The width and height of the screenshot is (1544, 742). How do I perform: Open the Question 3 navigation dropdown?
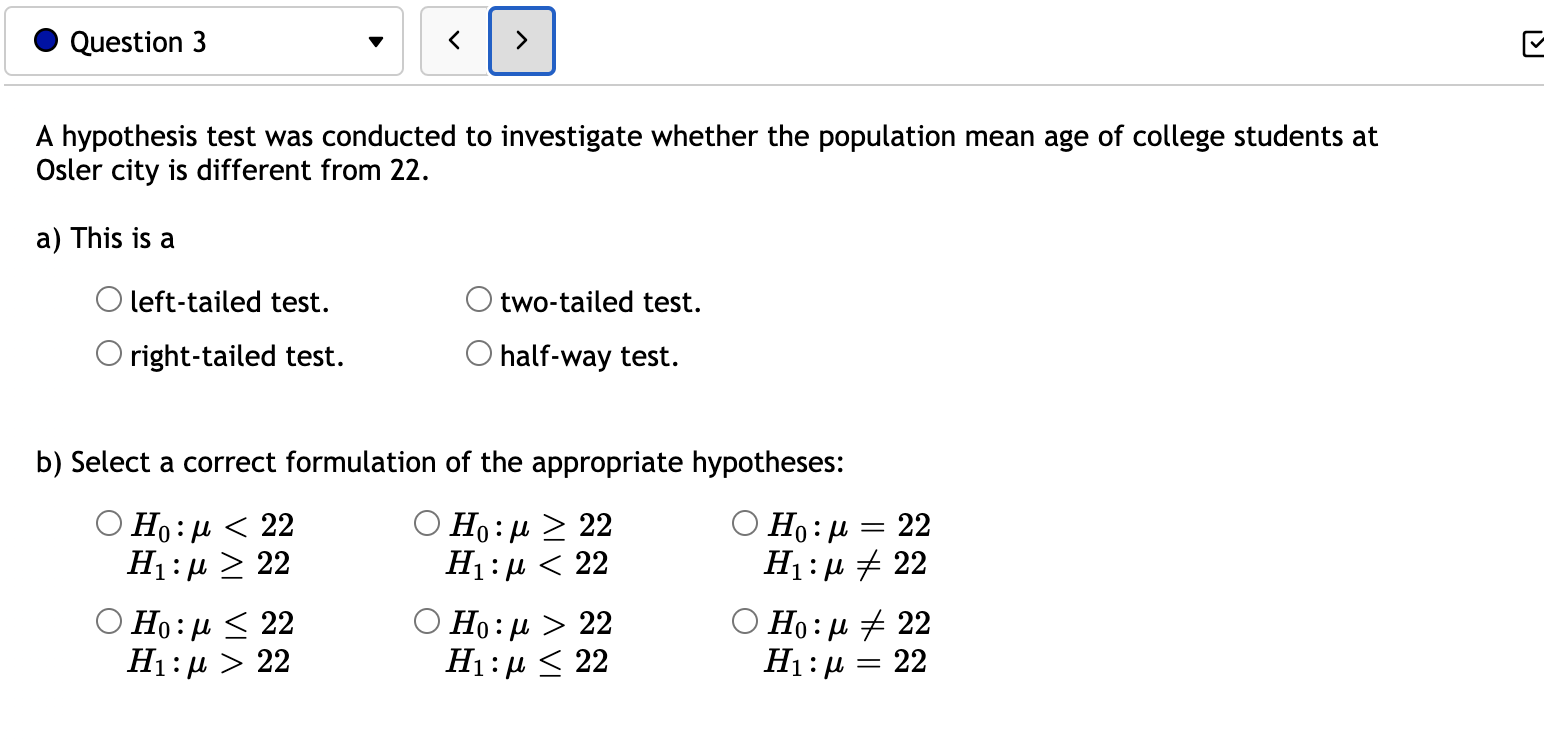coord(204,41)
